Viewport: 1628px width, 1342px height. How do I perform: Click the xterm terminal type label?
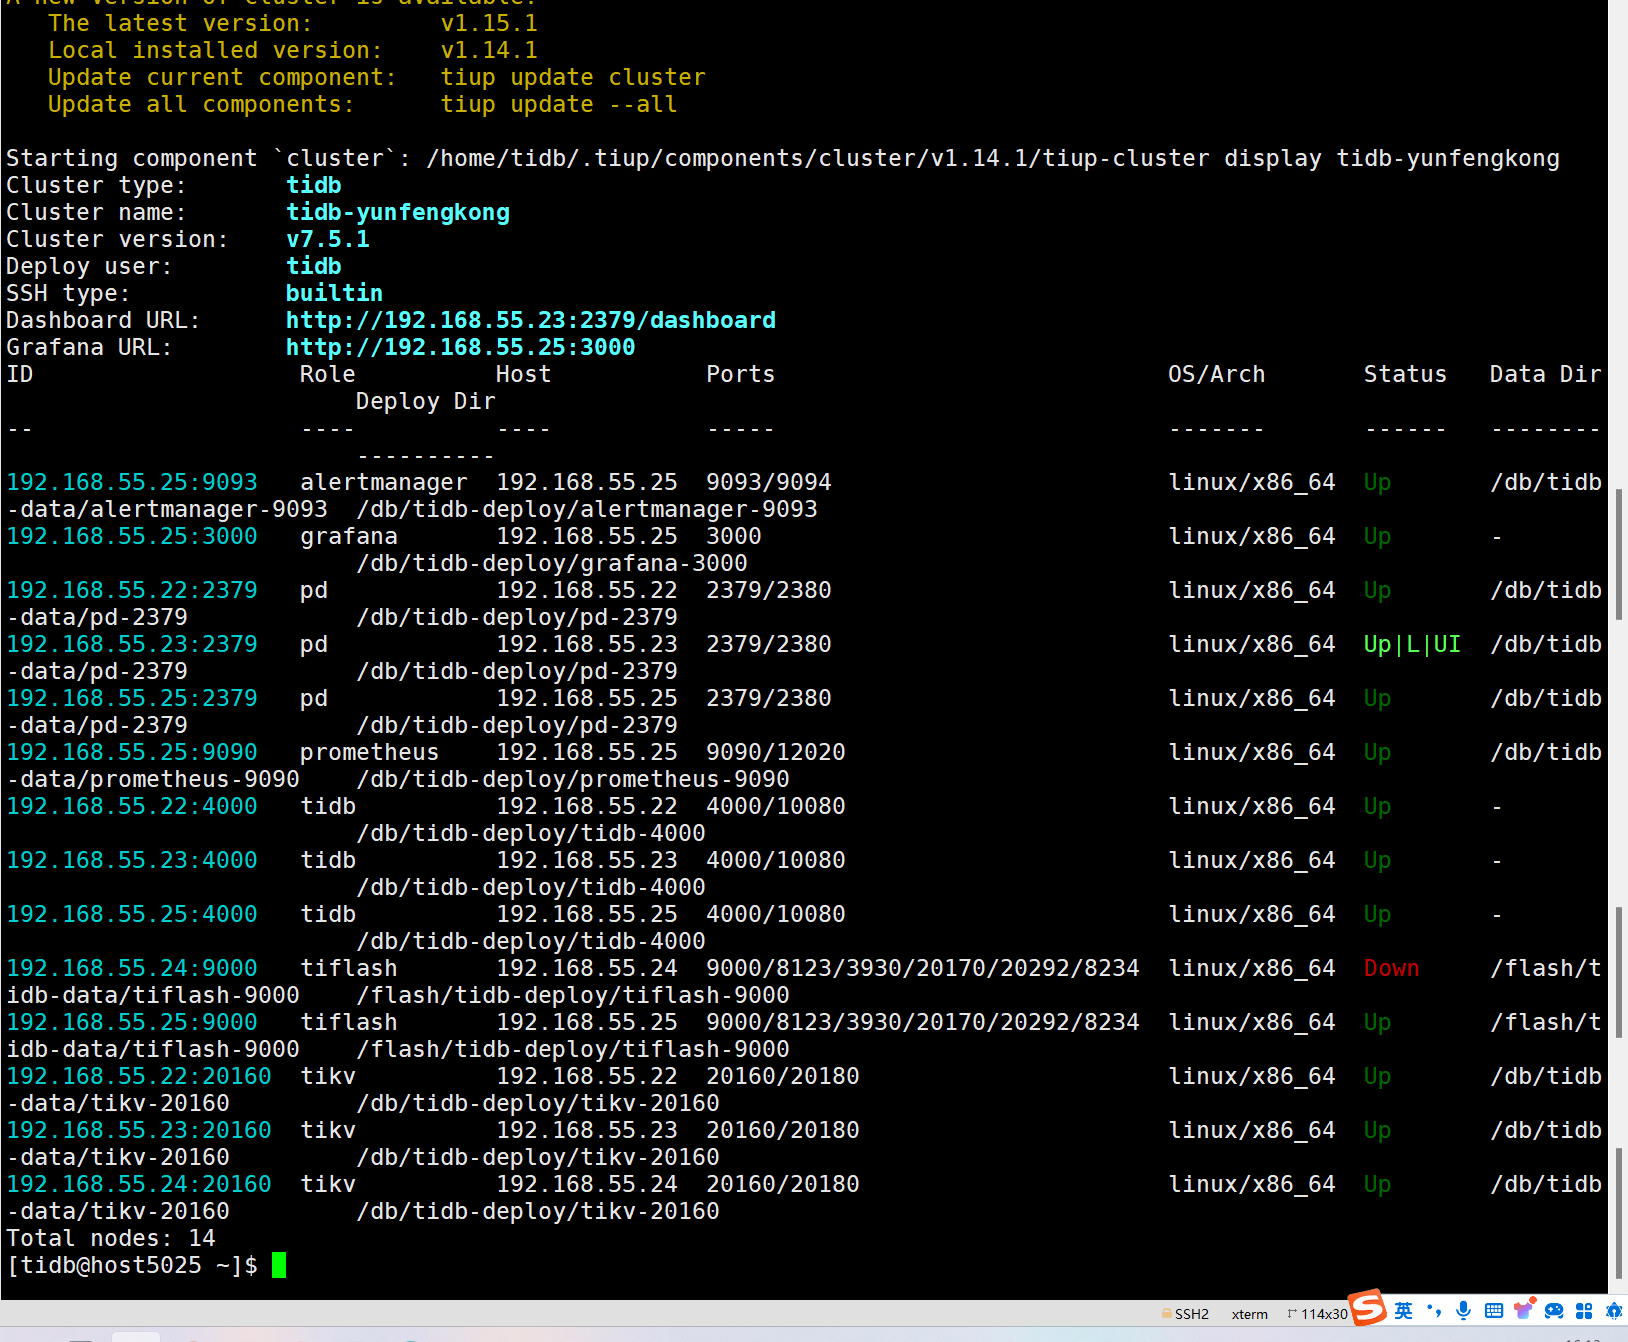[x=1249, y=1314]
